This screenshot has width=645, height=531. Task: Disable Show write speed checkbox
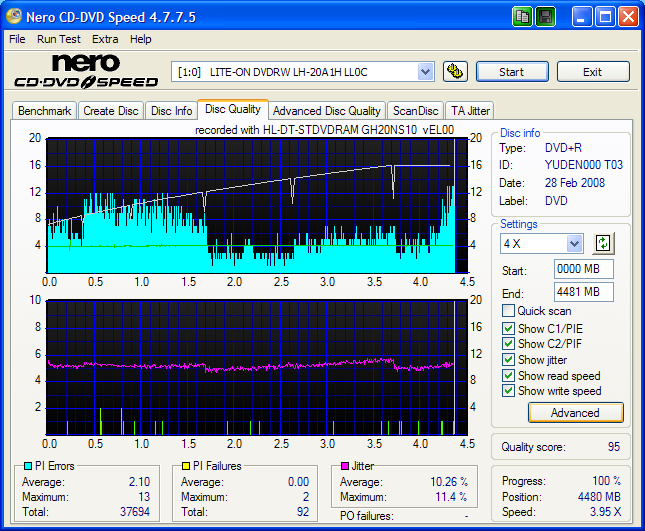[509, 391]
